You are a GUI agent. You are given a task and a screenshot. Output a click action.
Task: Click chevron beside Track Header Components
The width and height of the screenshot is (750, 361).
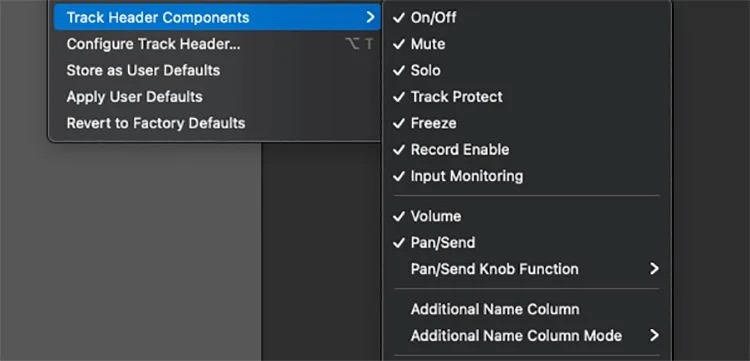click(x=370, y=18)
